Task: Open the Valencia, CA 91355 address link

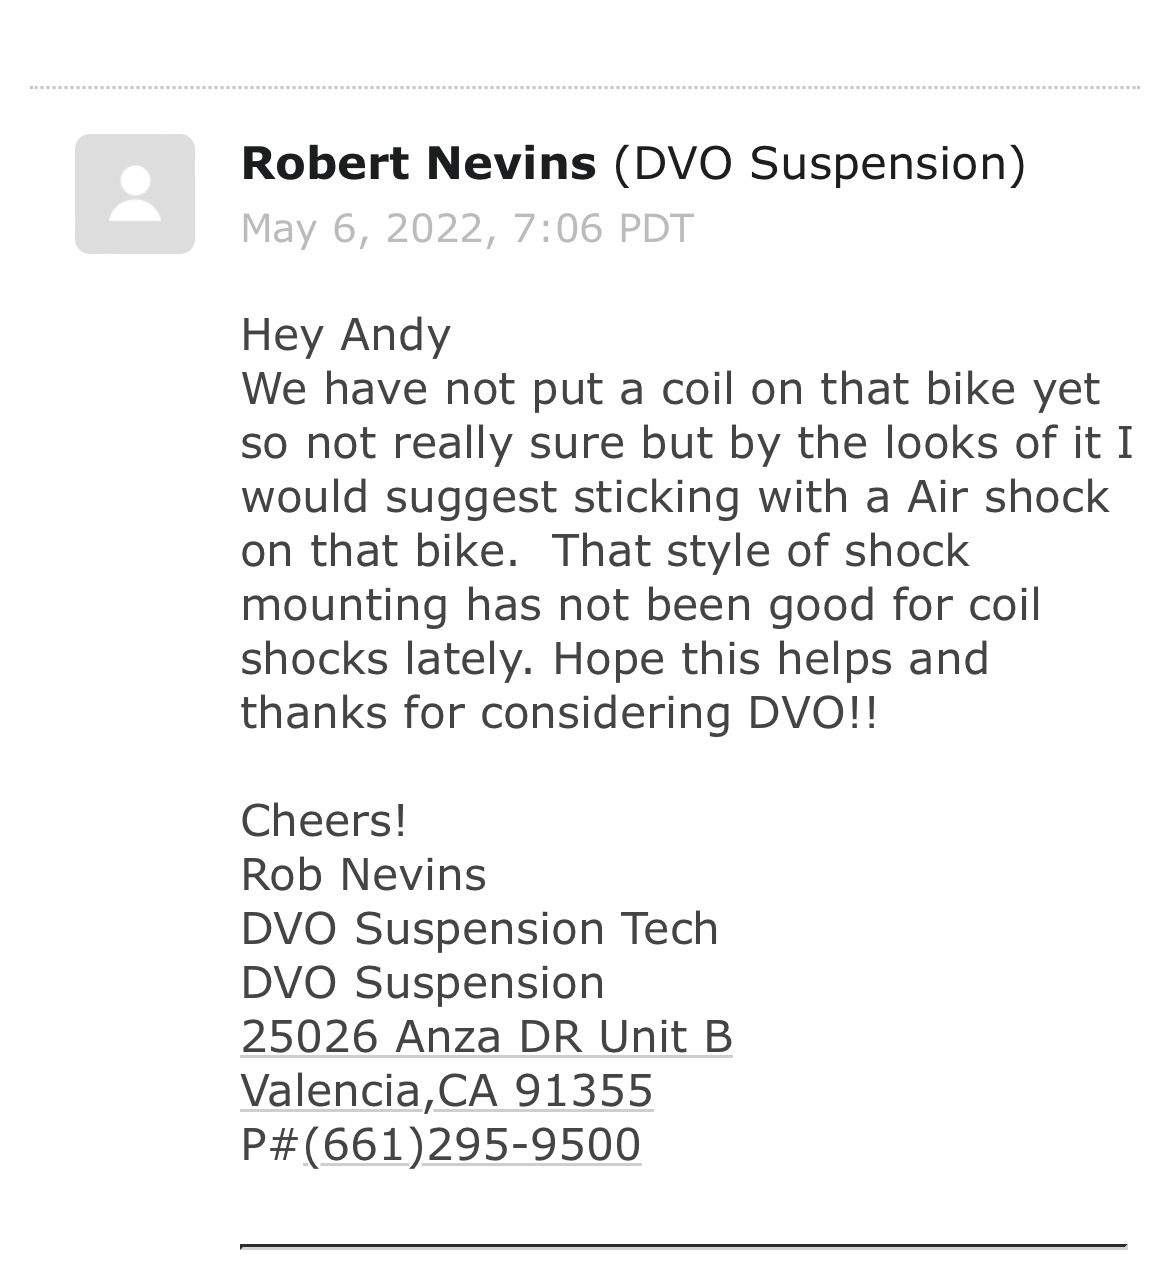Action: (446, 1091)
